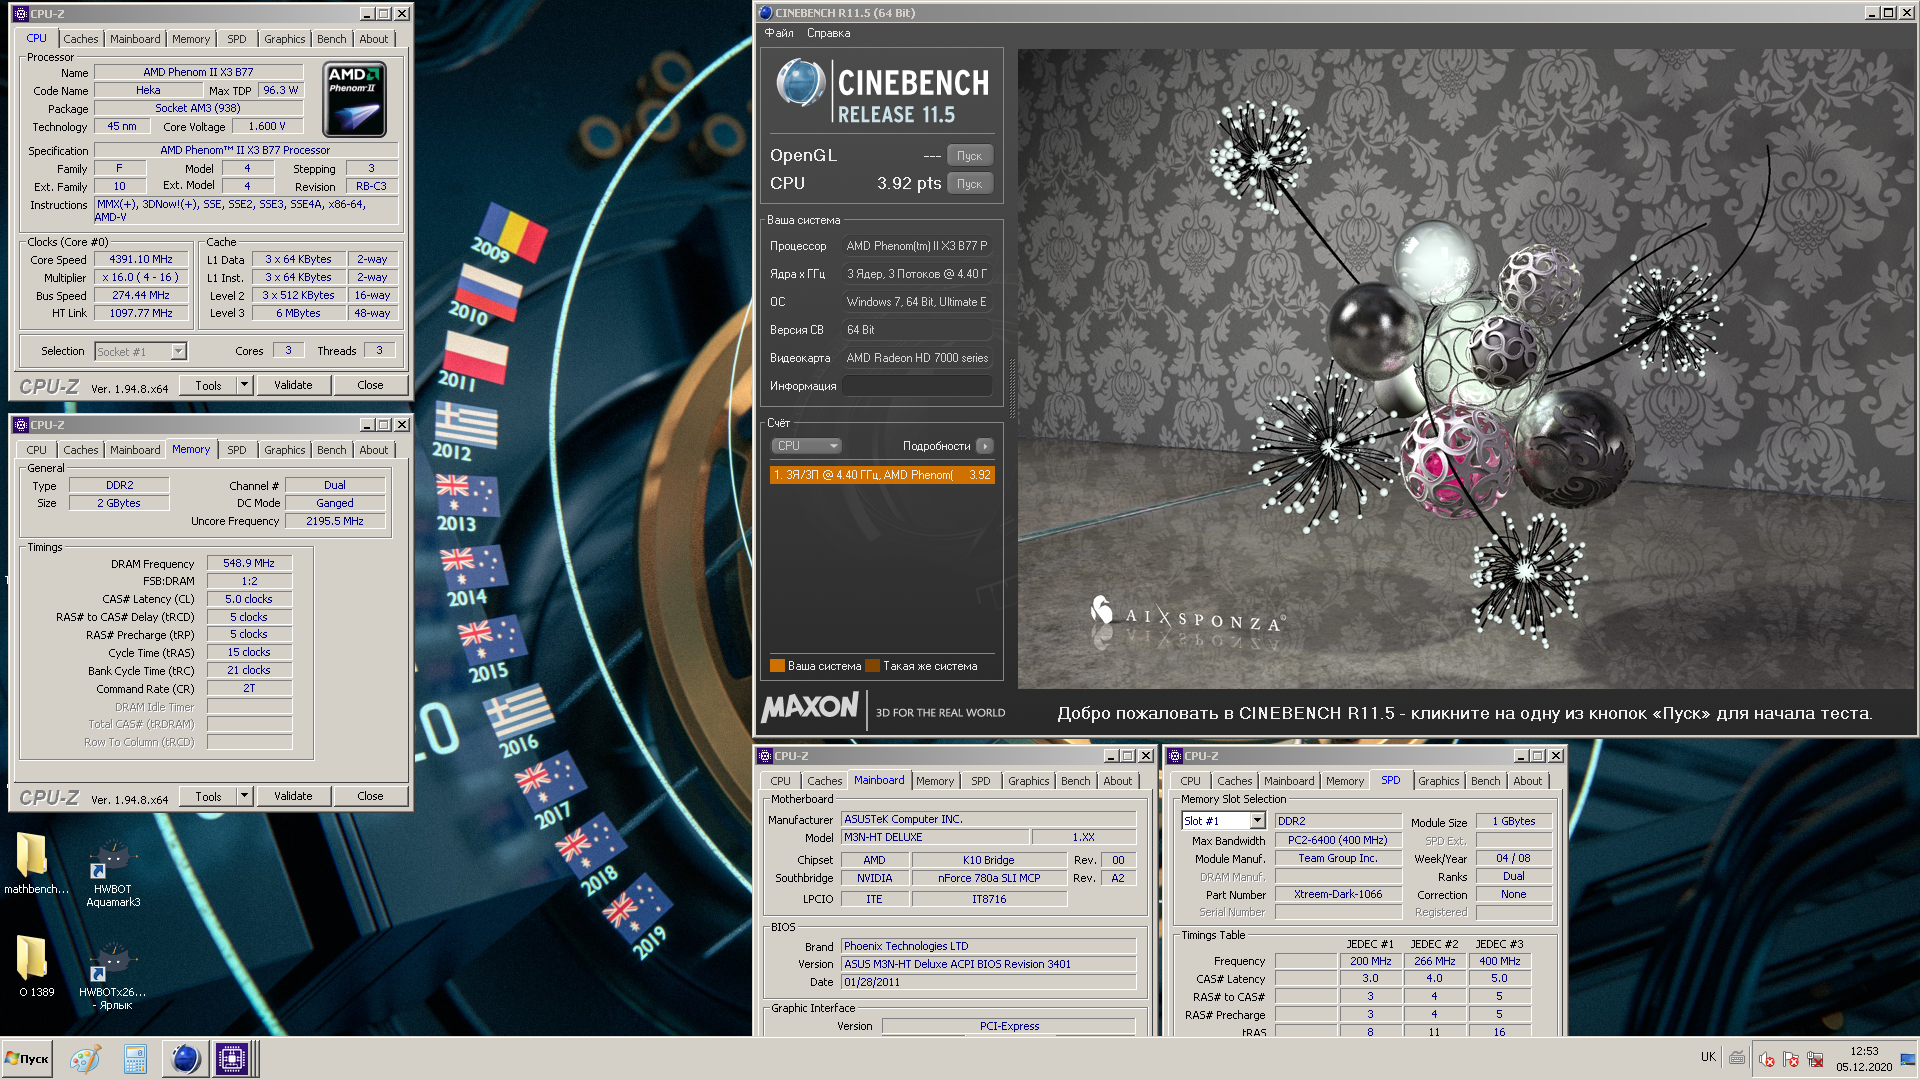Select the 3.92 ranking row in Cinebench
This screenshot has height=1080, width=1920.
[882, 475]
